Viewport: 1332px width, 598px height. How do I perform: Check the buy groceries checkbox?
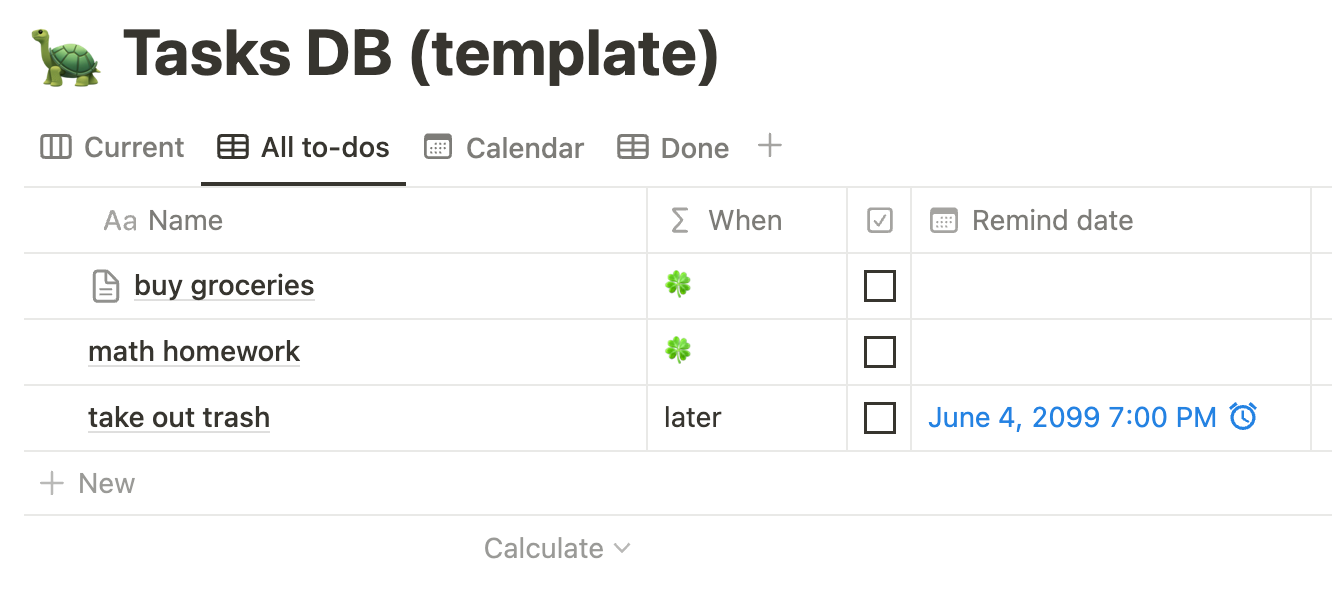pos(878,286)
